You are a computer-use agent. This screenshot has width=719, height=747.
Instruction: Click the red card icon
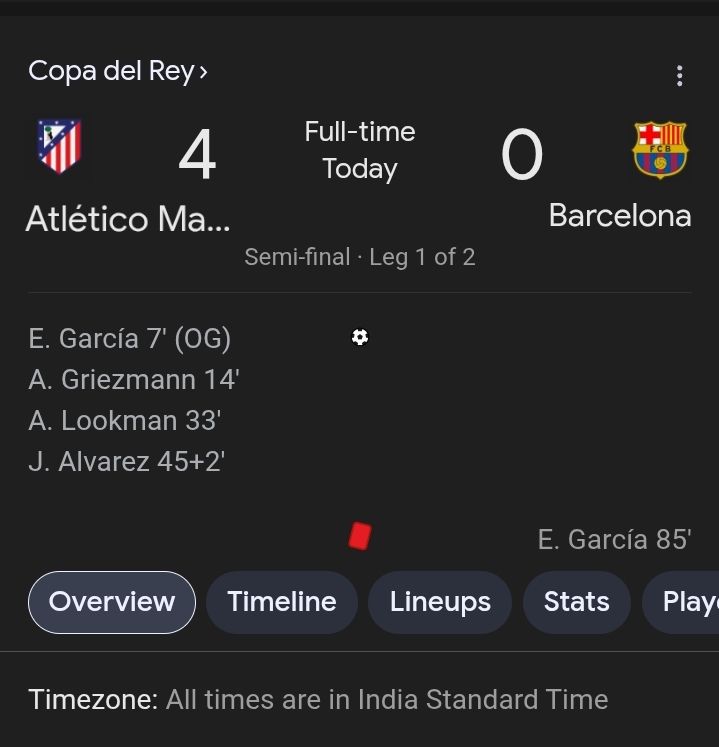pos(360,537)
